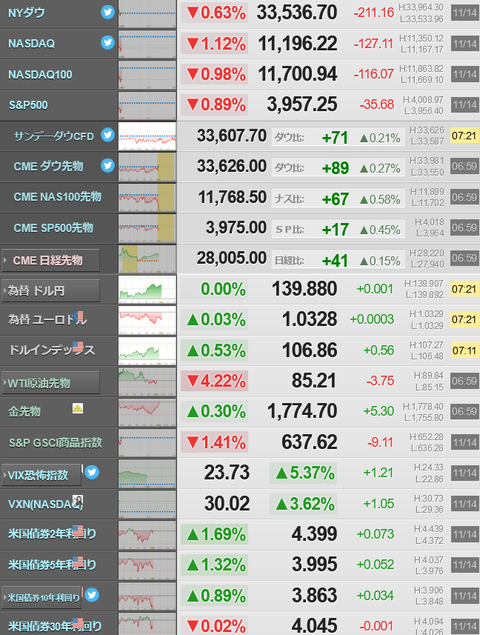The image size is (480, 635).
Task: Click the Twitter icon beside CME ダウ先物
Action: tap(108, 165)
